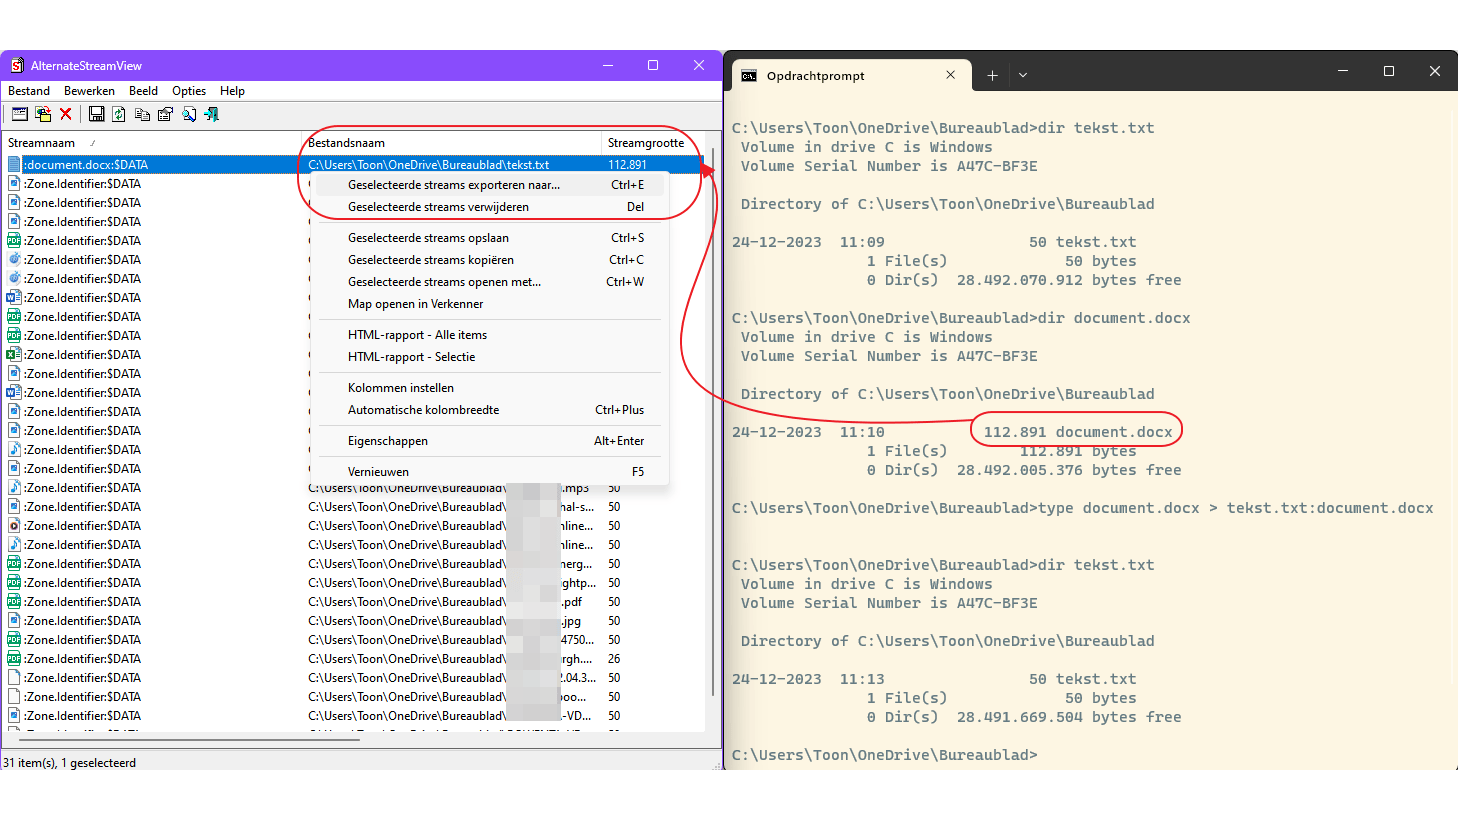The height and width of the screenshot is (820, 1458).
Task: Click the file name ending in .pdf
Action: point(445,602)
